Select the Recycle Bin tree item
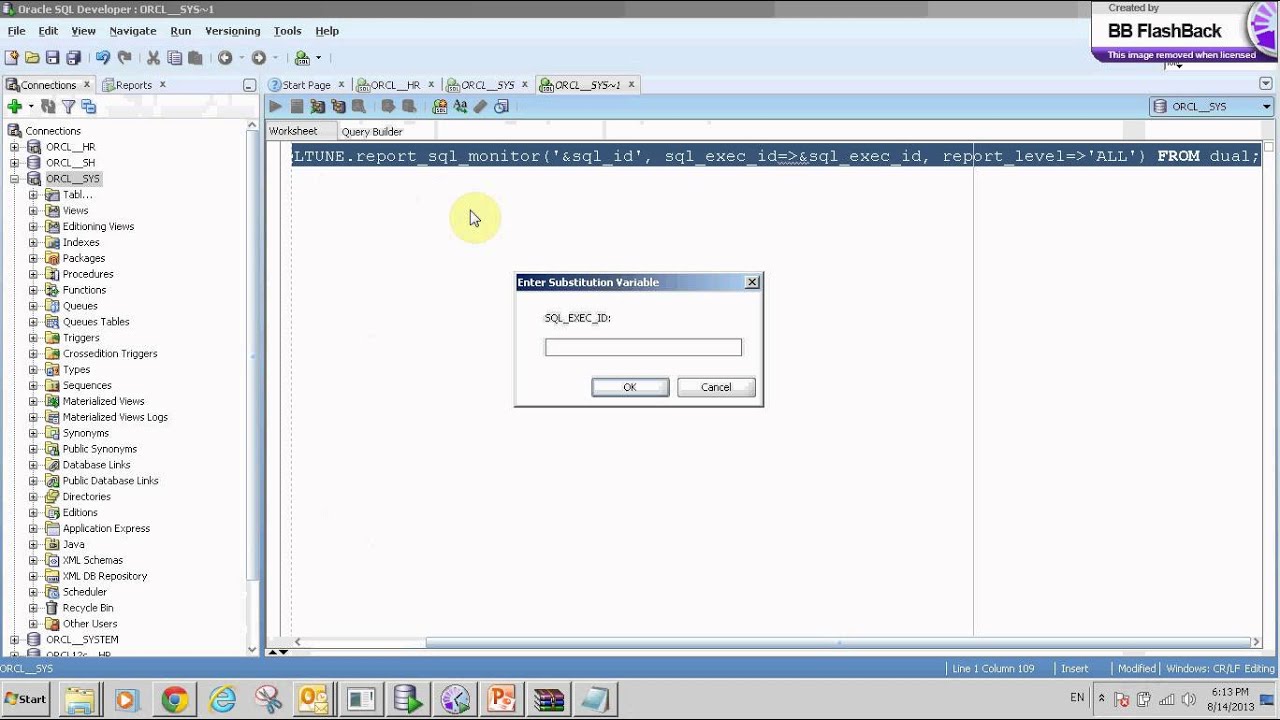Image resolution: width=1280 pixels, height=720 pixels. (x=88, y=608)
